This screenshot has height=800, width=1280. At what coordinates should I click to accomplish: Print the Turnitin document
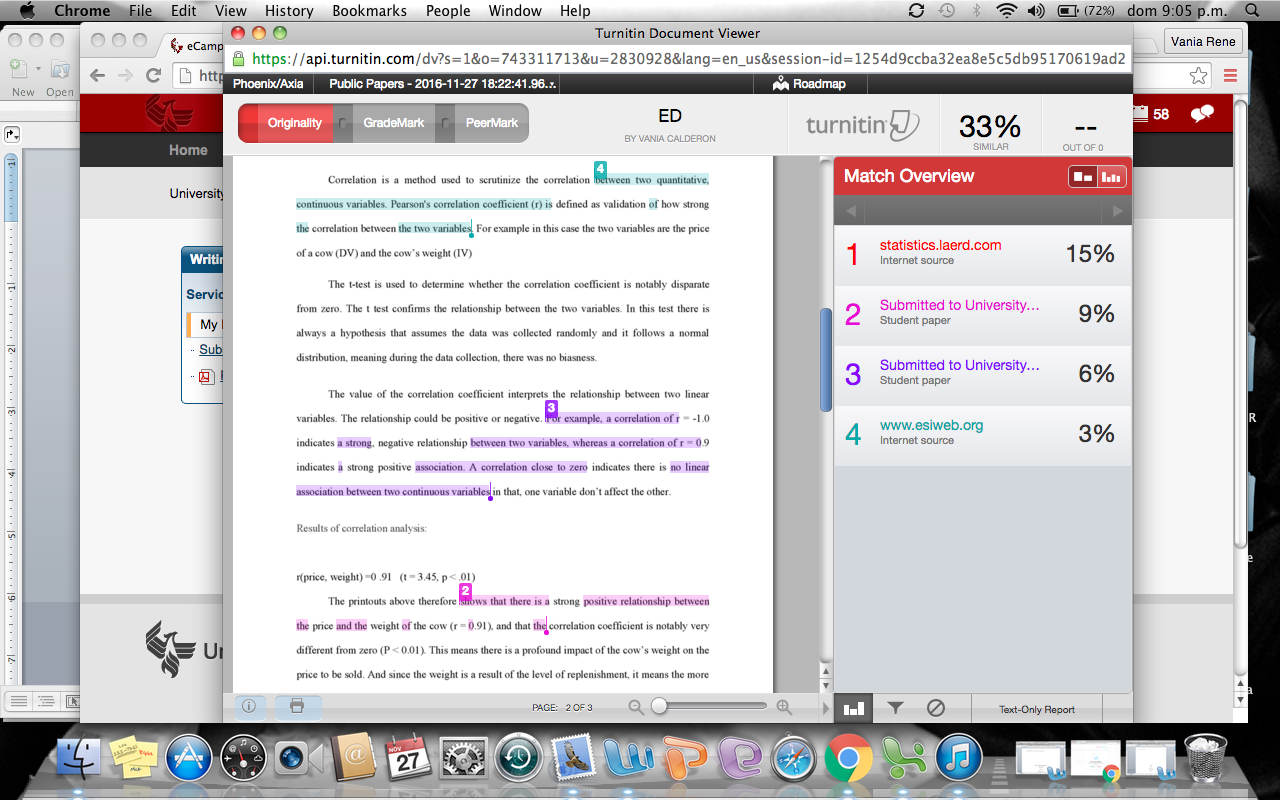tap(297, 707)
